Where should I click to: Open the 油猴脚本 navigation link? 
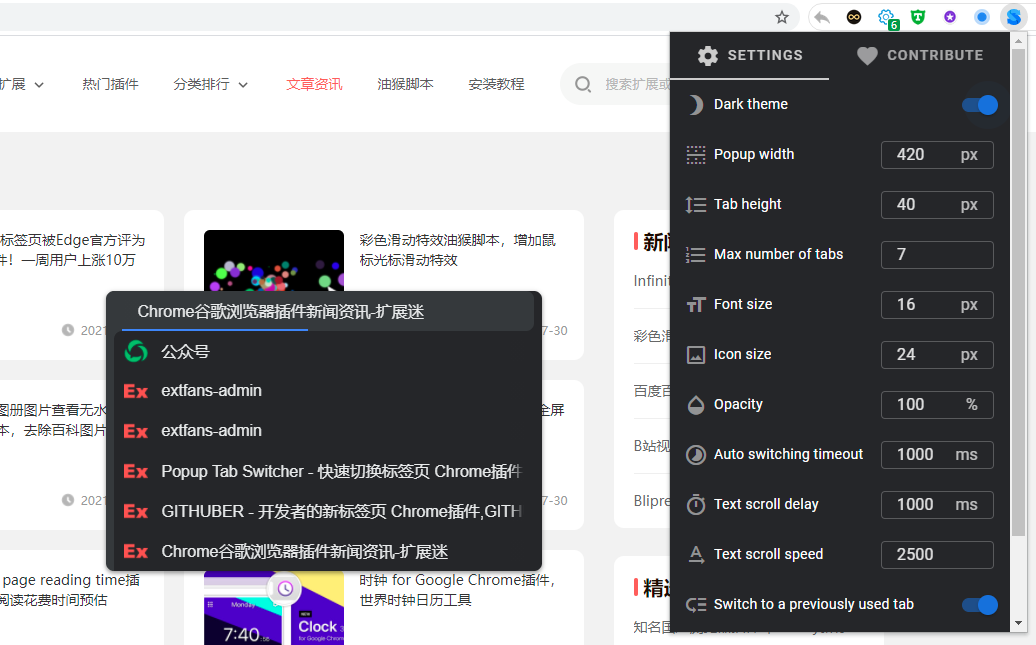coord(405,84)
